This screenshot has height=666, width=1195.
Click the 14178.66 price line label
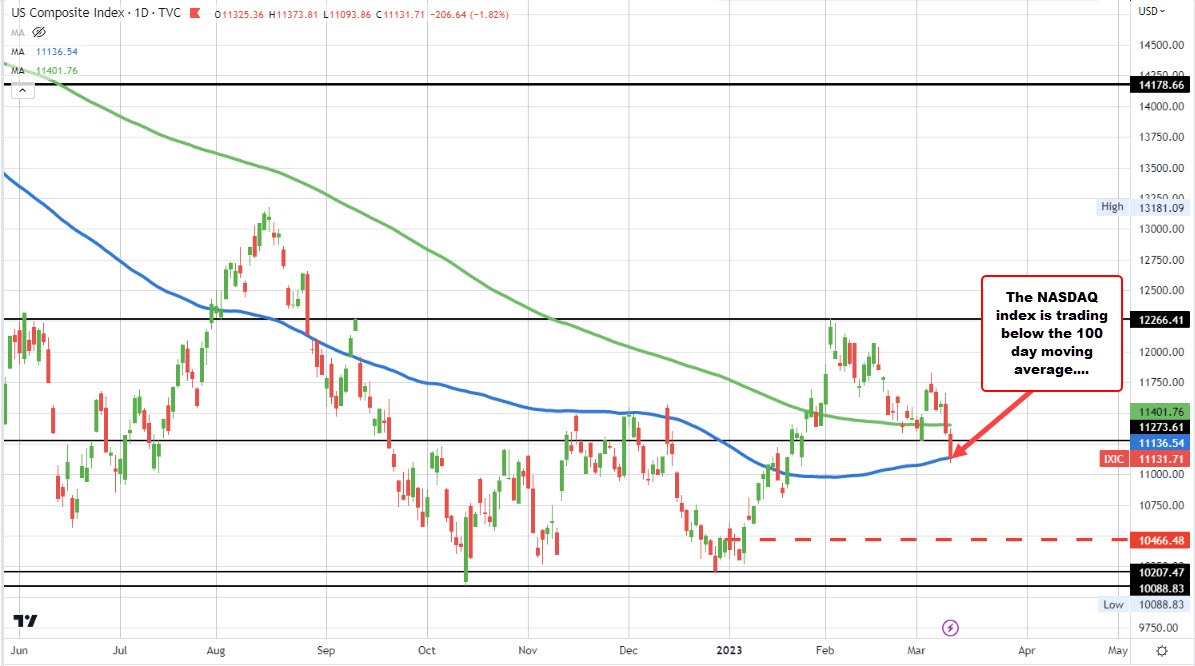(x=1161, y=85)
